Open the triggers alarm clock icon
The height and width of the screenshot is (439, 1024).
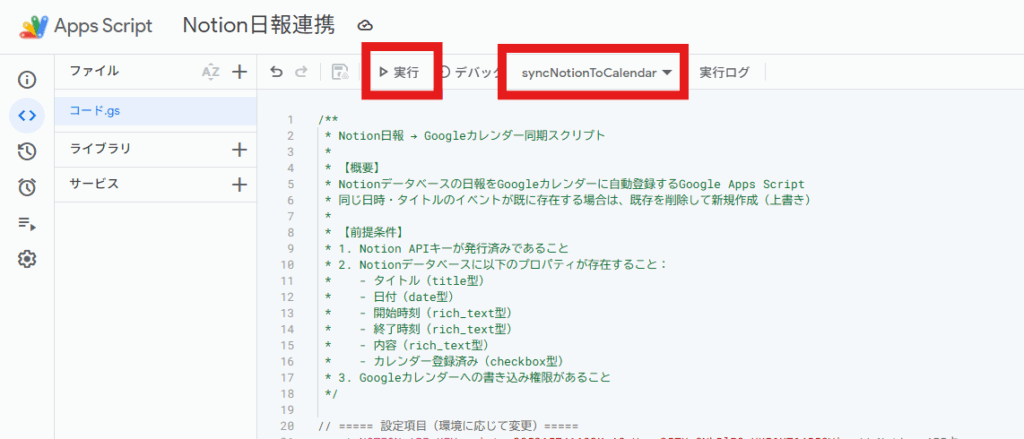pos(27,187)
